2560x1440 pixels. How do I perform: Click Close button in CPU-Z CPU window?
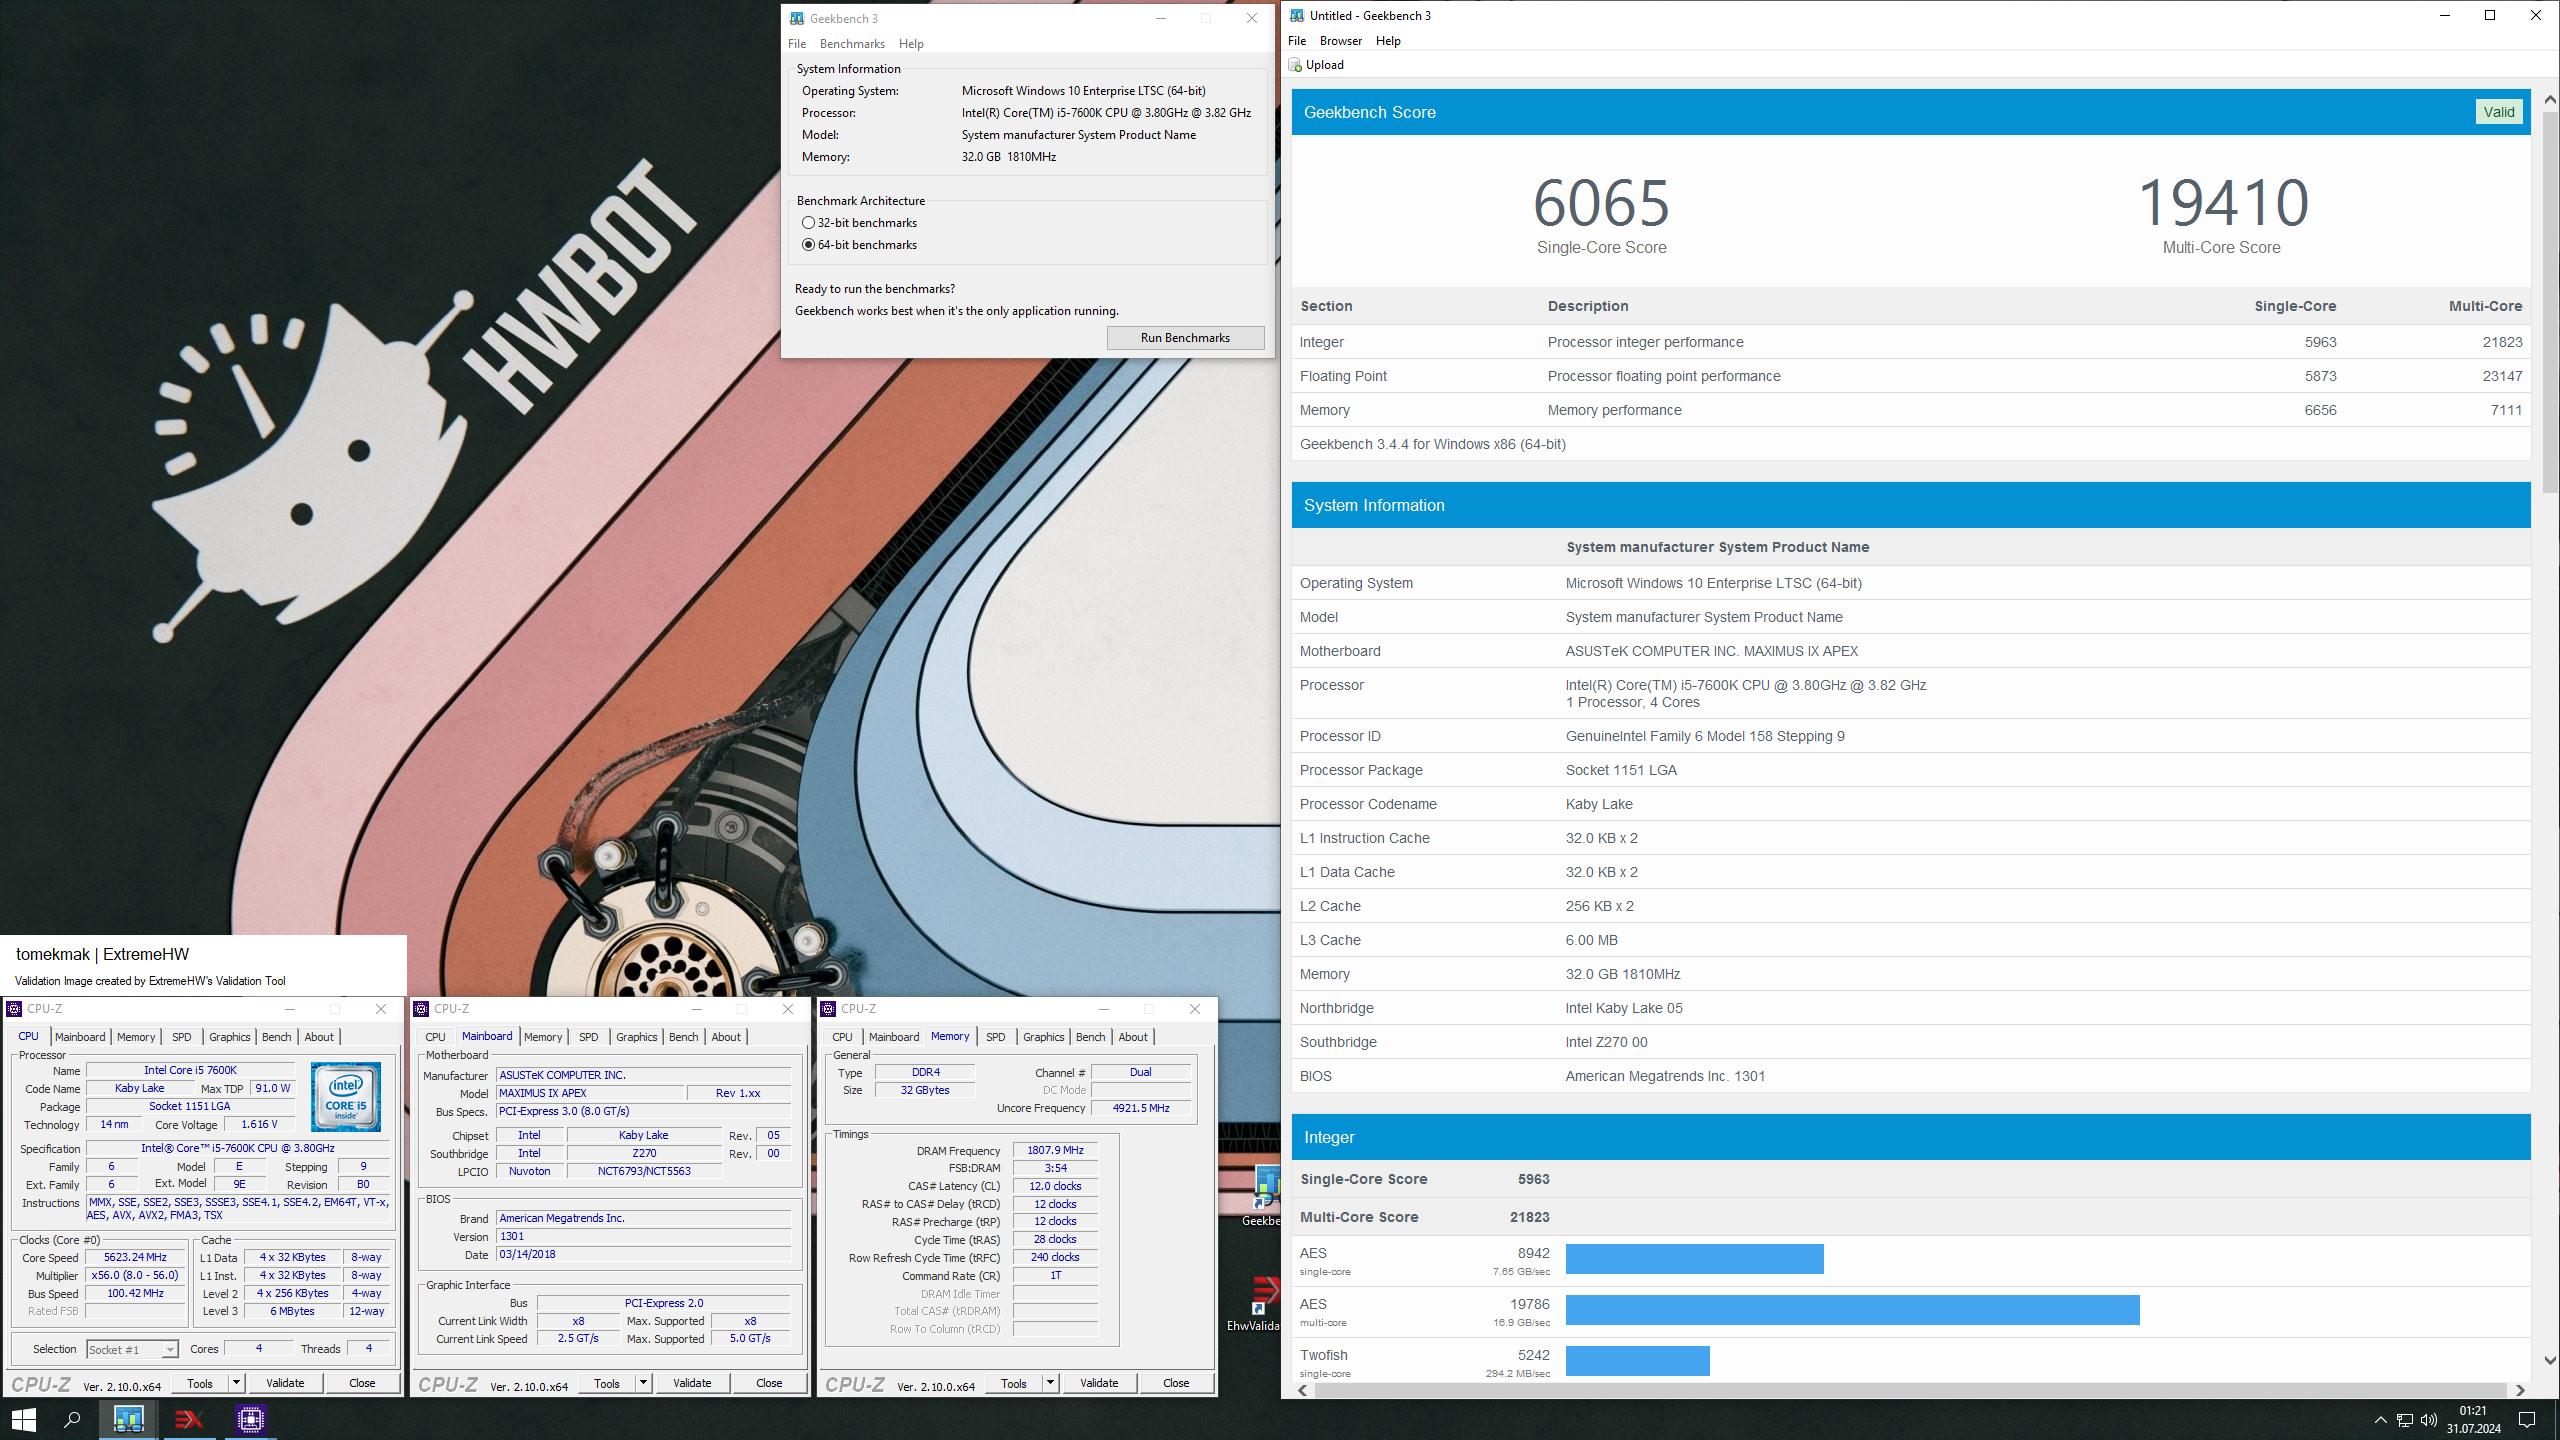pos(362,1383)
